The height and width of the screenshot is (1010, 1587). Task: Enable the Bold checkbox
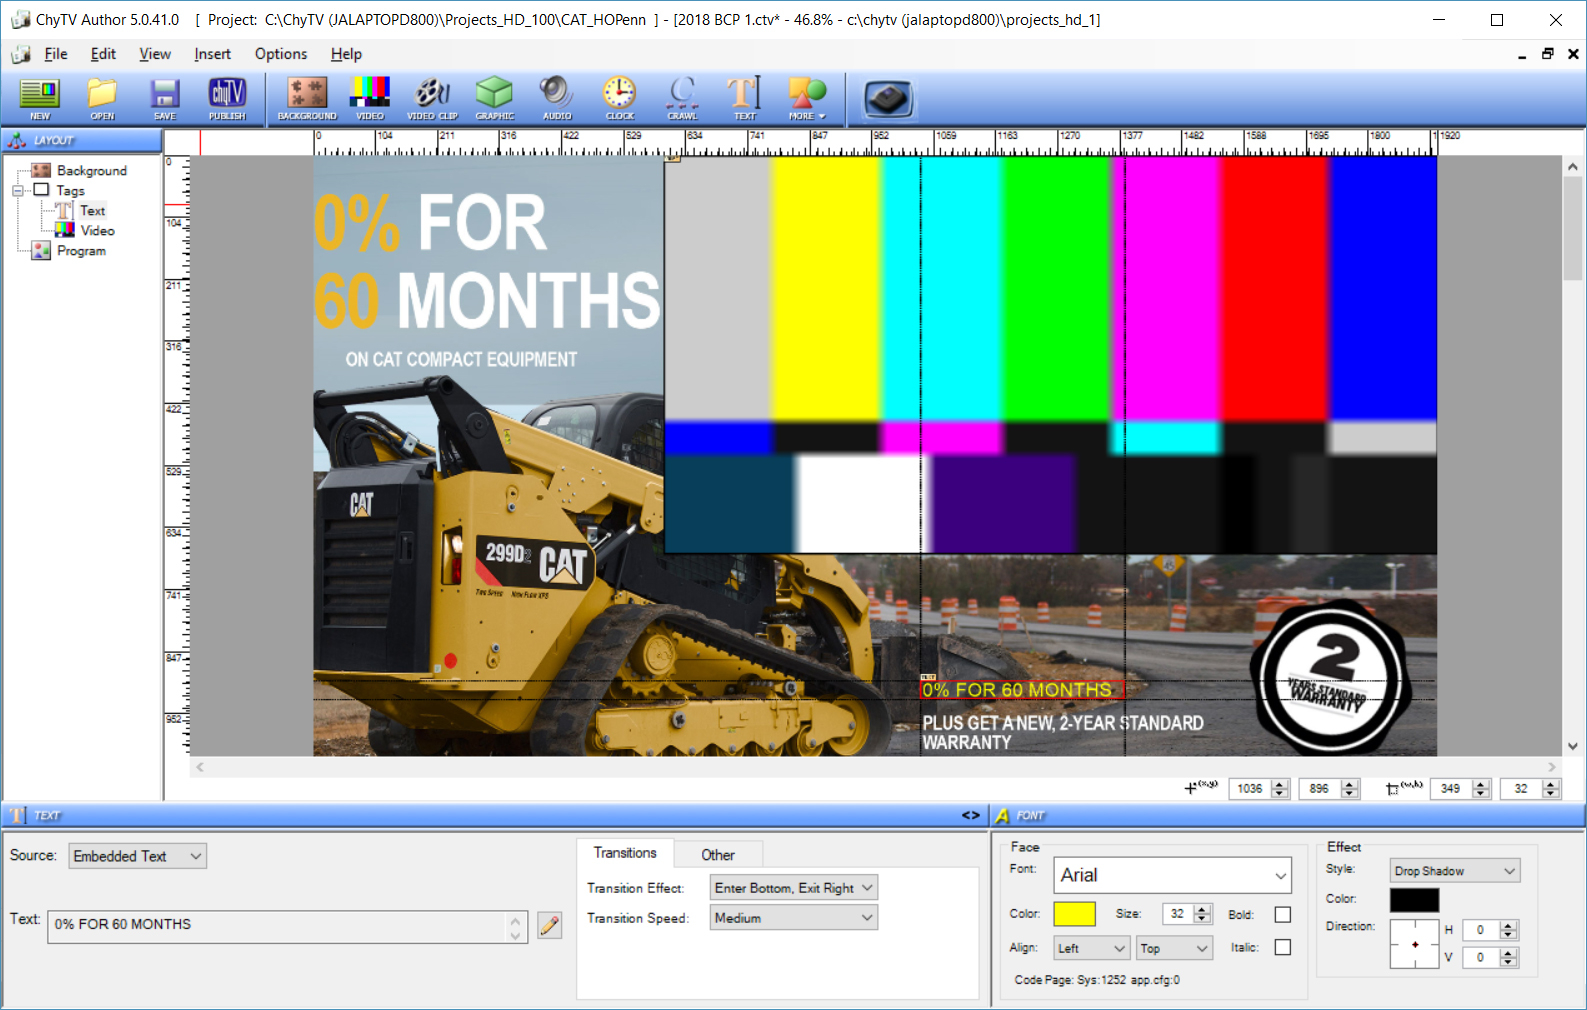tap(1283, 914)
